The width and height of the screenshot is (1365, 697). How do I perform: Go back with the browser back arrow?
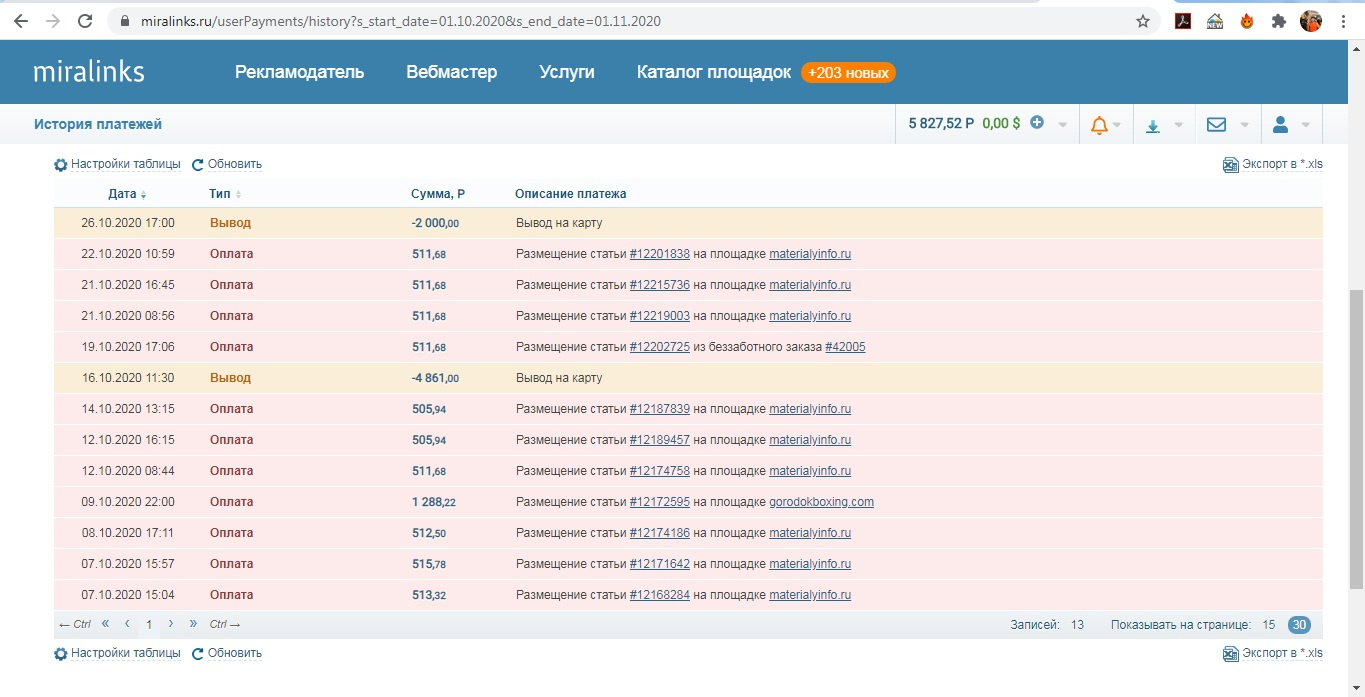[20, 21]
